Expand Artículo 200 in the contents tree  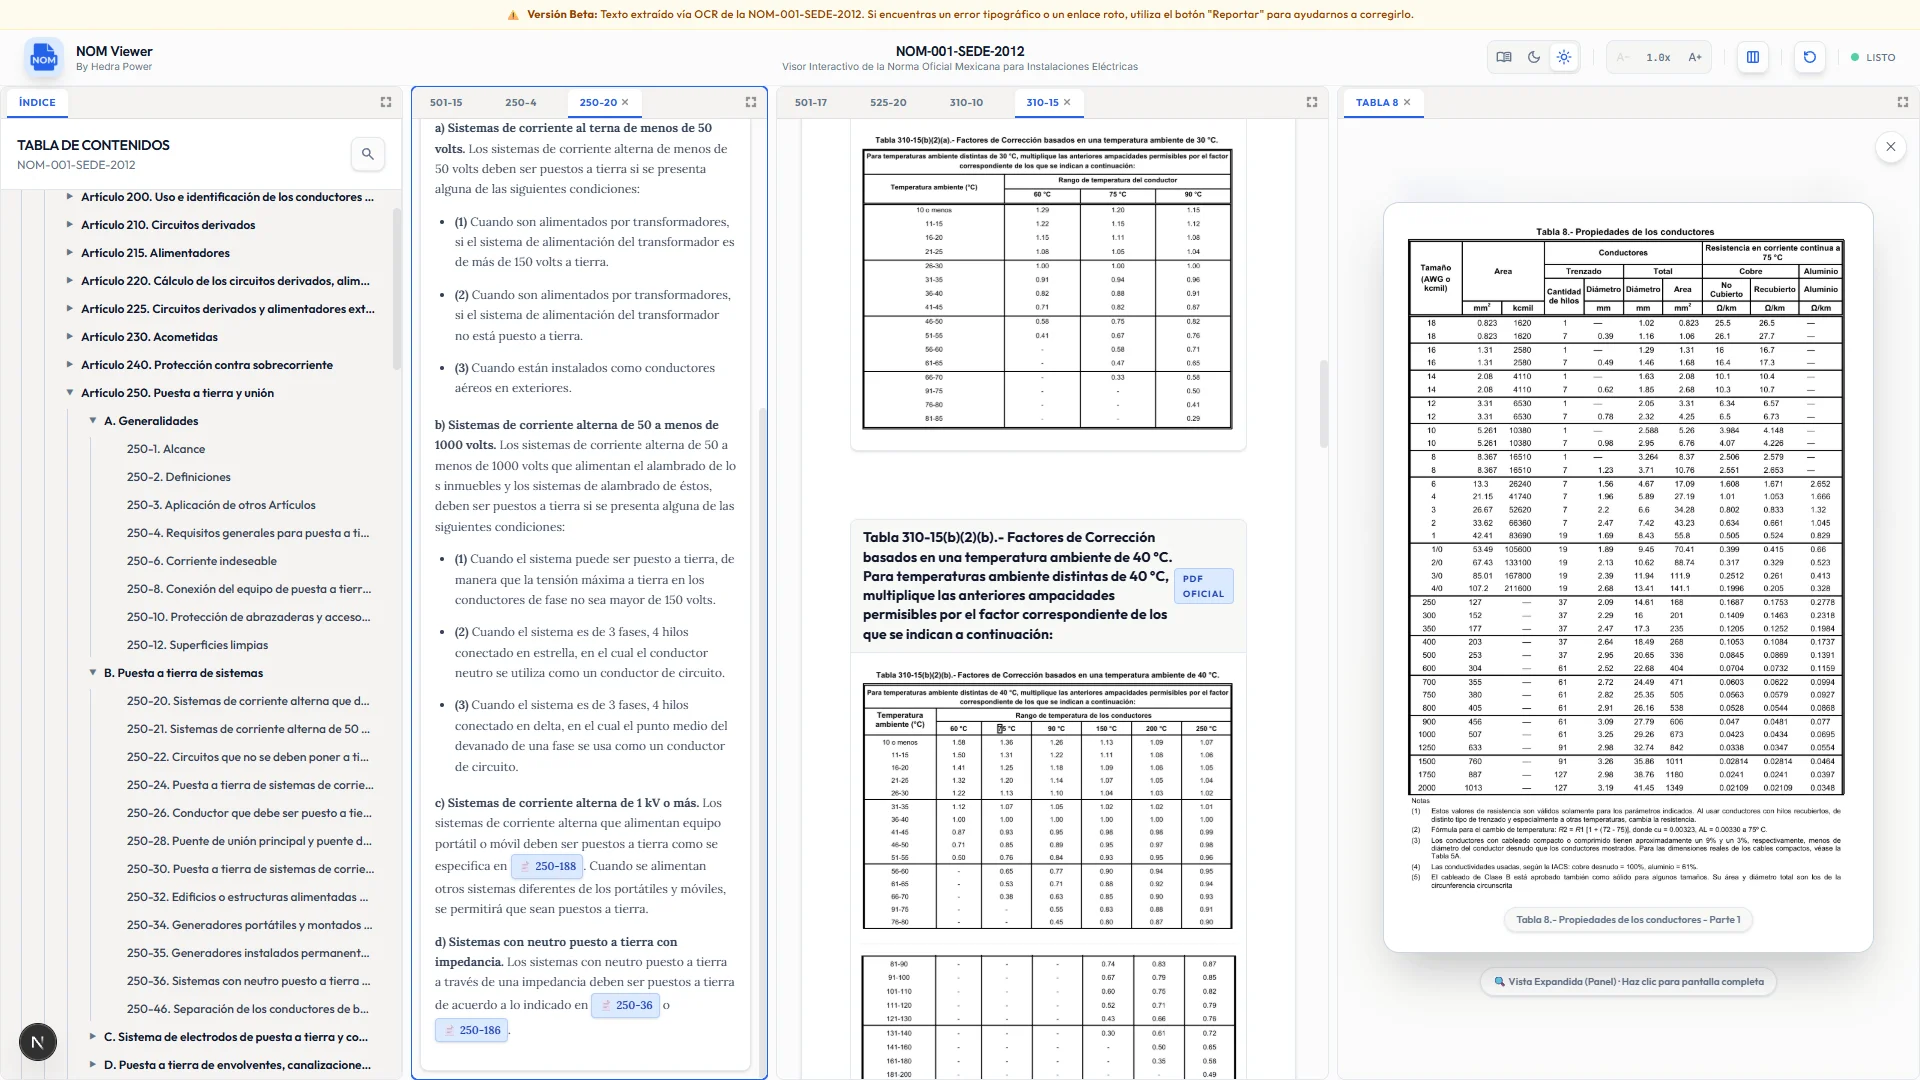click(69, 197)
